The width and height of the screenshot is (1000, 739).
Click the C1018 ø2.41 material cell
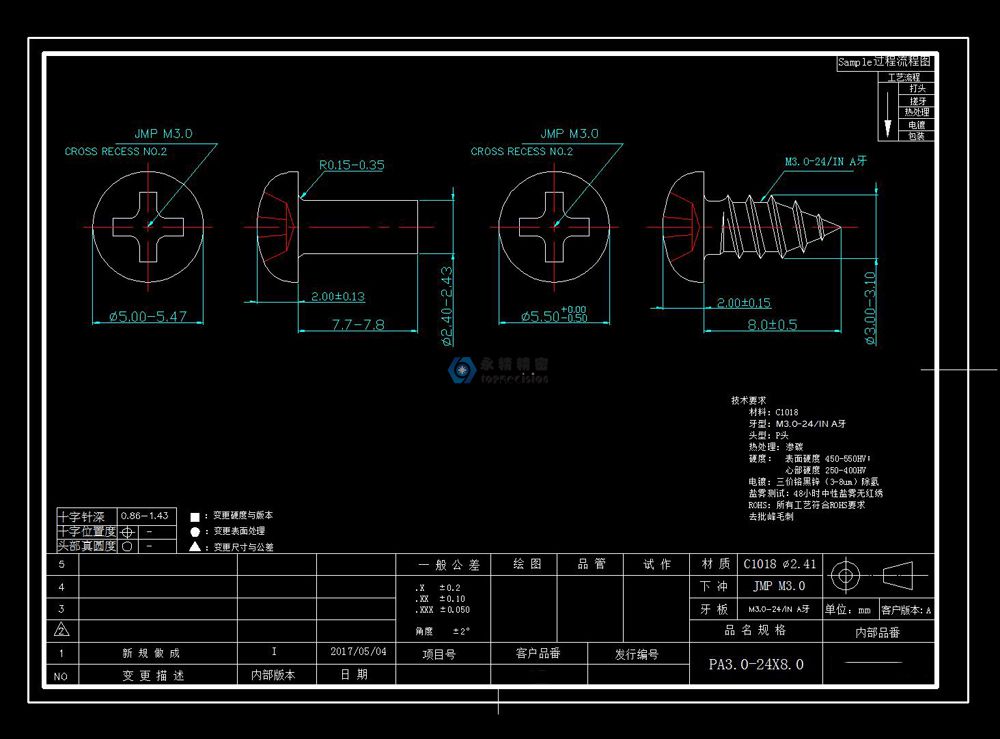[x=779, y=564]
